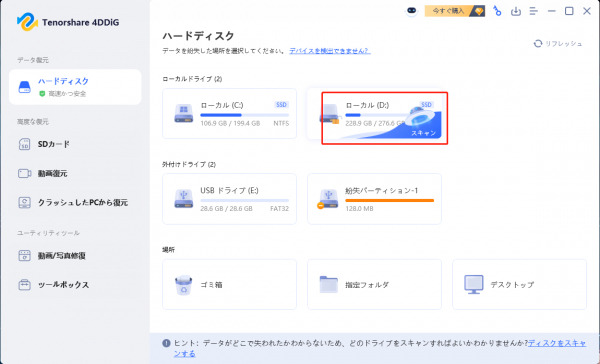The width and height of the screenshot is (600, 364).
Task: Click the SD card icon in sidebar
Action: (24, 144)
